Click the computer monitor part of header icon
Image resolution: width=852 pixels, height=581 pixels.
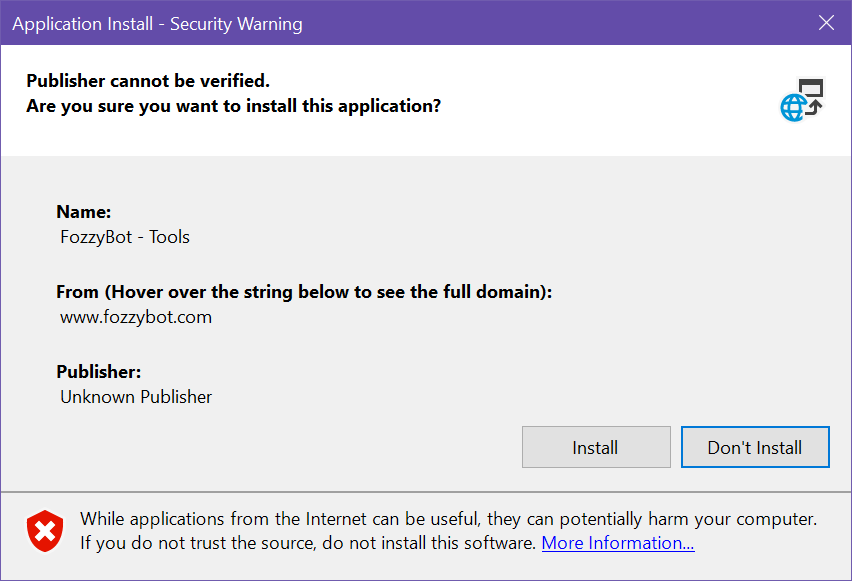811,88
